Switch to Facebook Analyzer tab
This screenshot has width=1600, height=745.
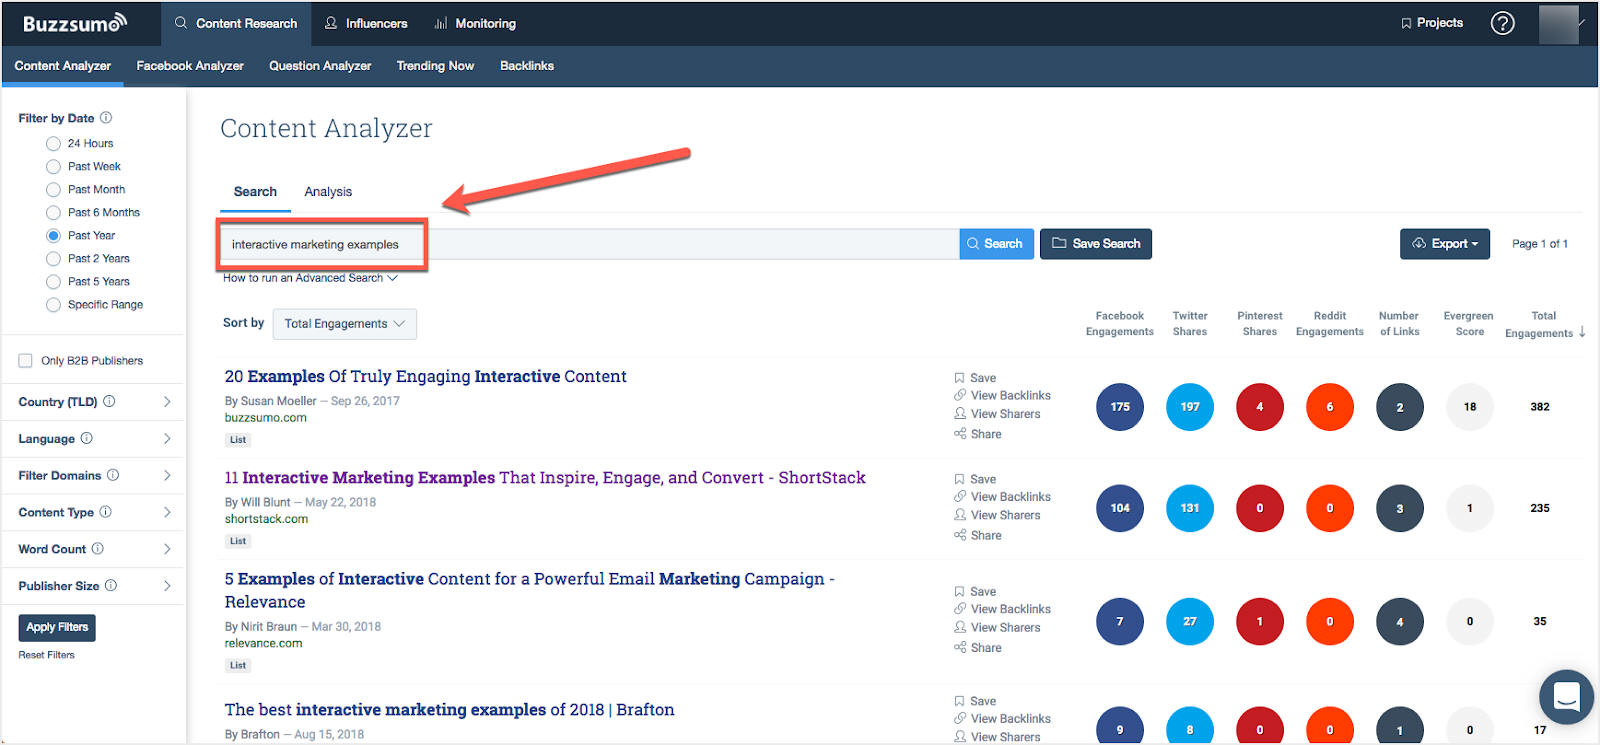coord(190,66)
